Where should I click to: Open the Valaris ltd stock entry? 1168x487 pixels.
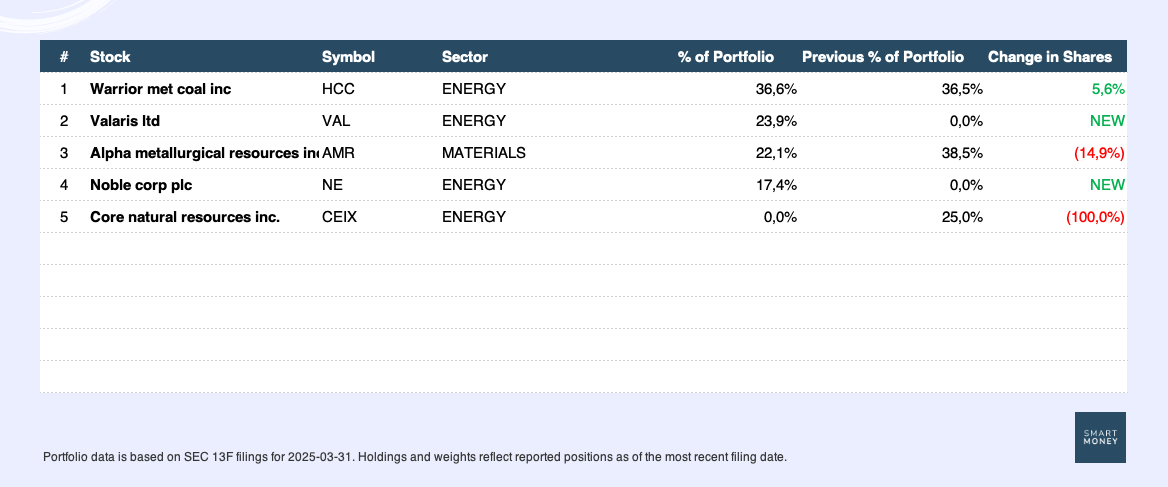125,121
